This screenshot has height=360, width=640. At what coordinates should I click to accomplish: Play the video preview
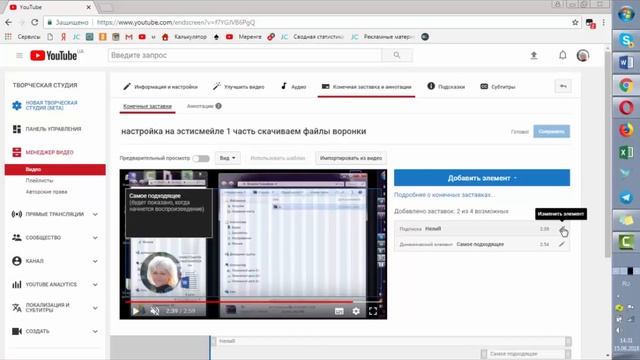click(x=136, y=311)
